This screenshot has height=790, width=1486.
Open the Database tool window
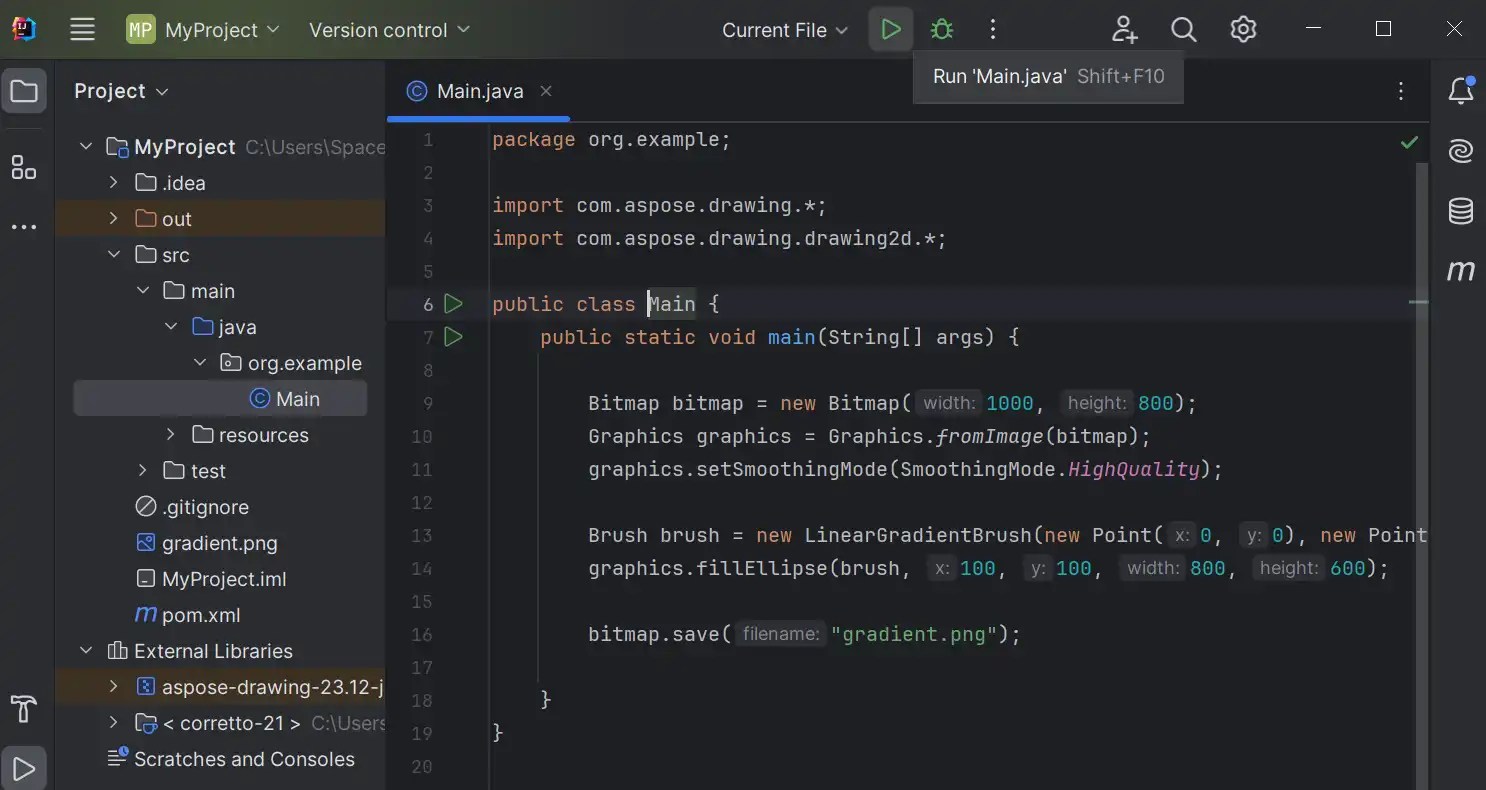(x=1460, y=211)
